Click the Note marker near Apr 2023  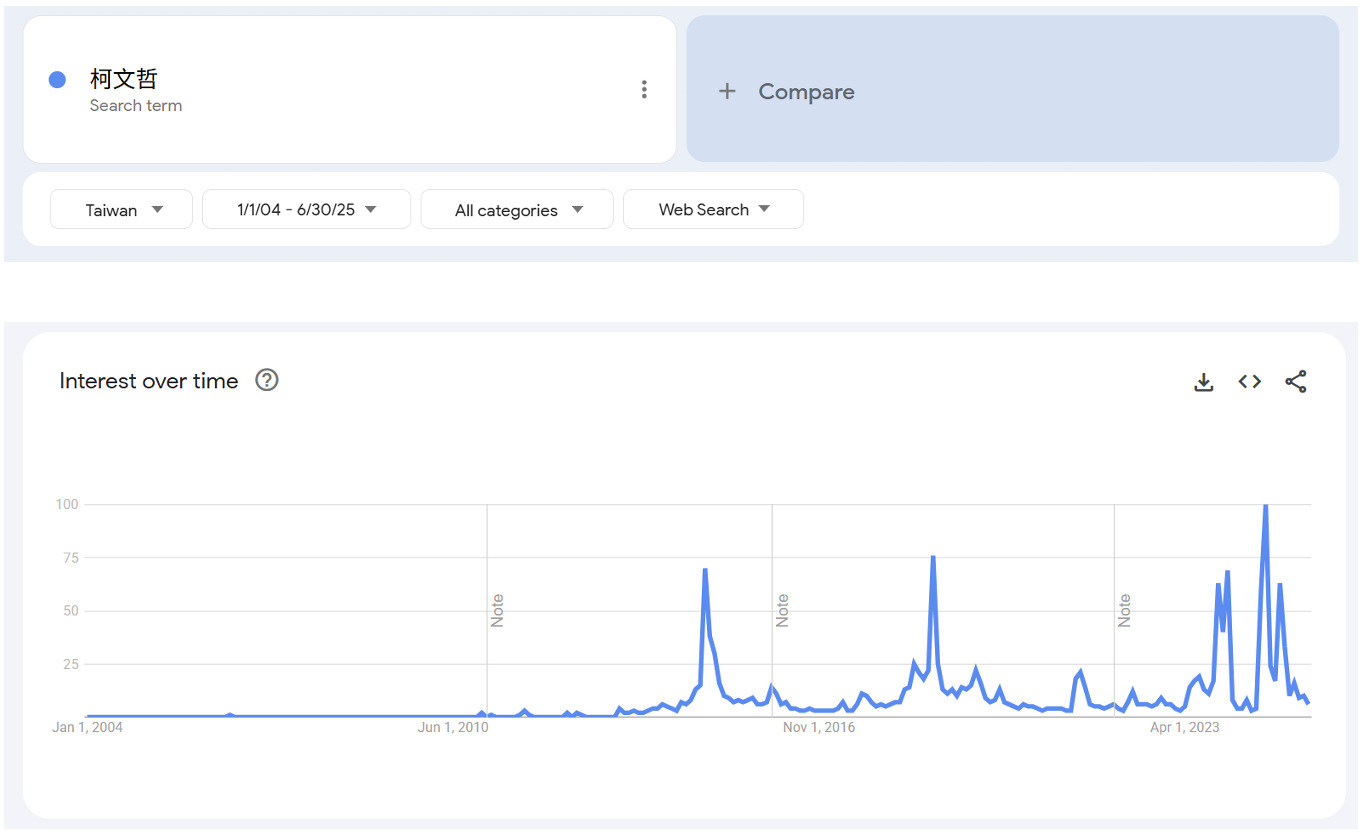[x=1124, y=610]
